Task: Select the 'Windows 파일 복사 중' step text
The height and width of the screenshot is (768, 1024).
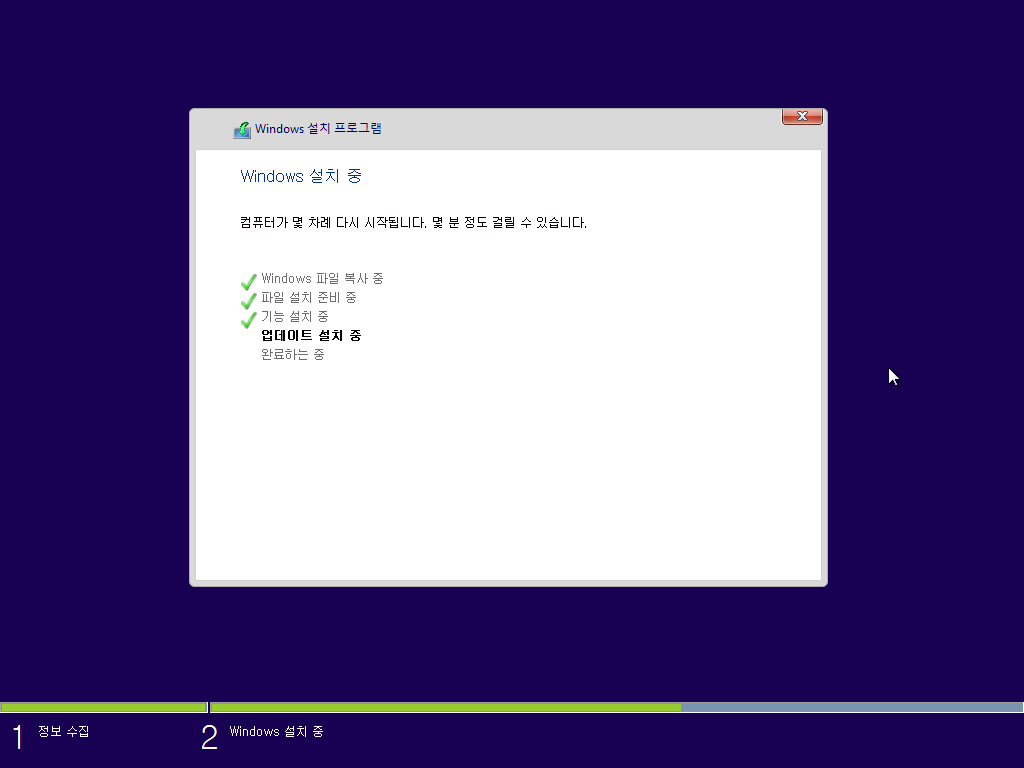Action: pyautogui.click(x=322, y=279)
